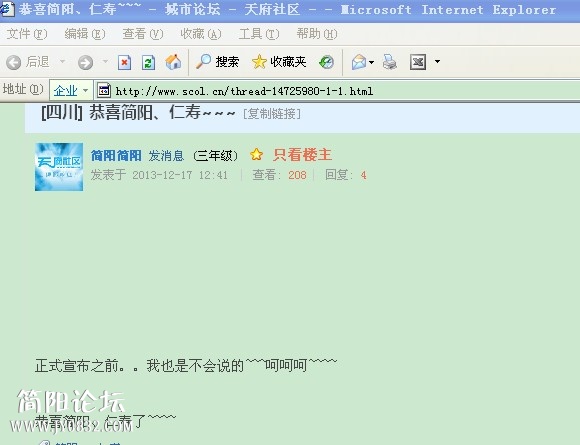The height and width of the screenshot is (445, 580).
Task: Open the 工具(T) menu
Action: 259,34
